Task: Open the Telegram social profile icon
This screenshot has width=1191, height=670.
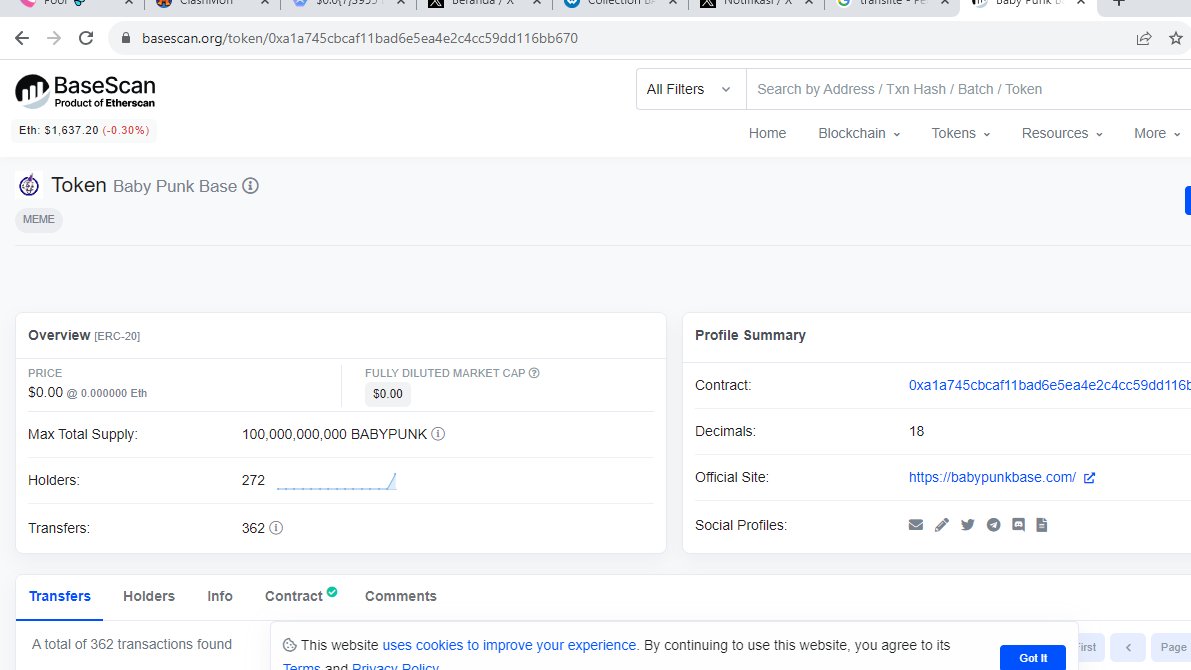Action: click(x=994, y=525)
